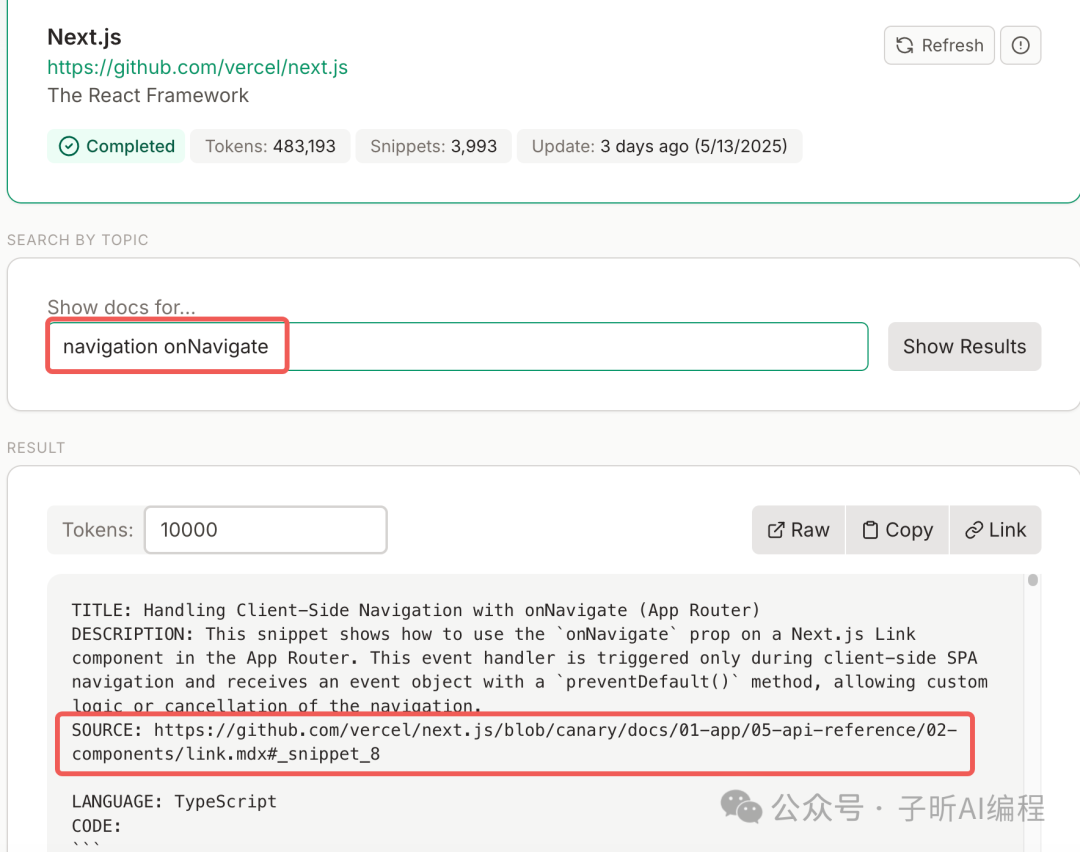Viewport: 1080px width, 852px height.
Task: Click the SEARCH BY TOPIC label
Action: [77, 240]
